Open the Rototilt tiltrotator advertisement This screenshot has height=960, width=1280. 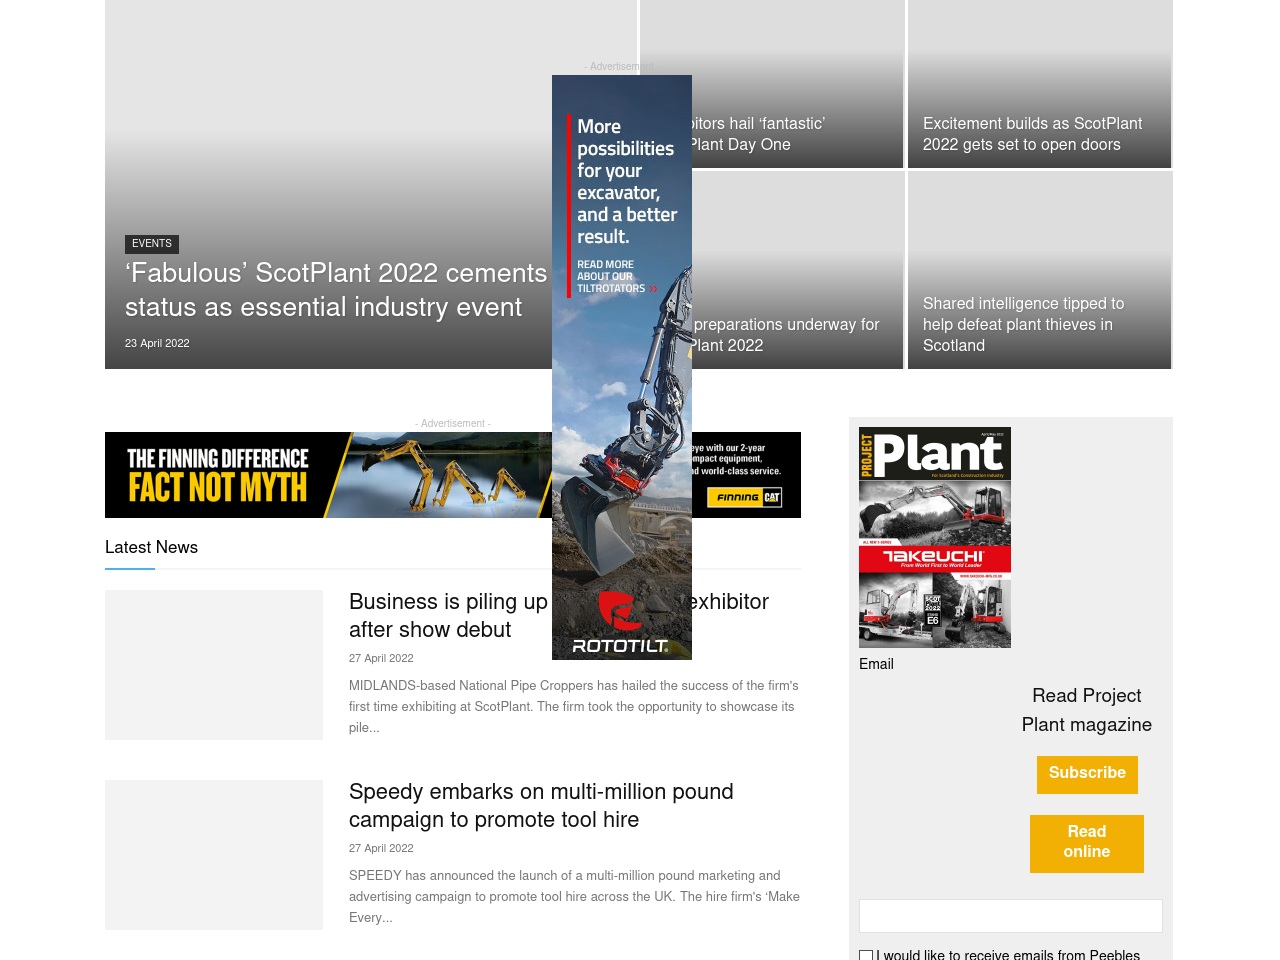coord(622,367)
